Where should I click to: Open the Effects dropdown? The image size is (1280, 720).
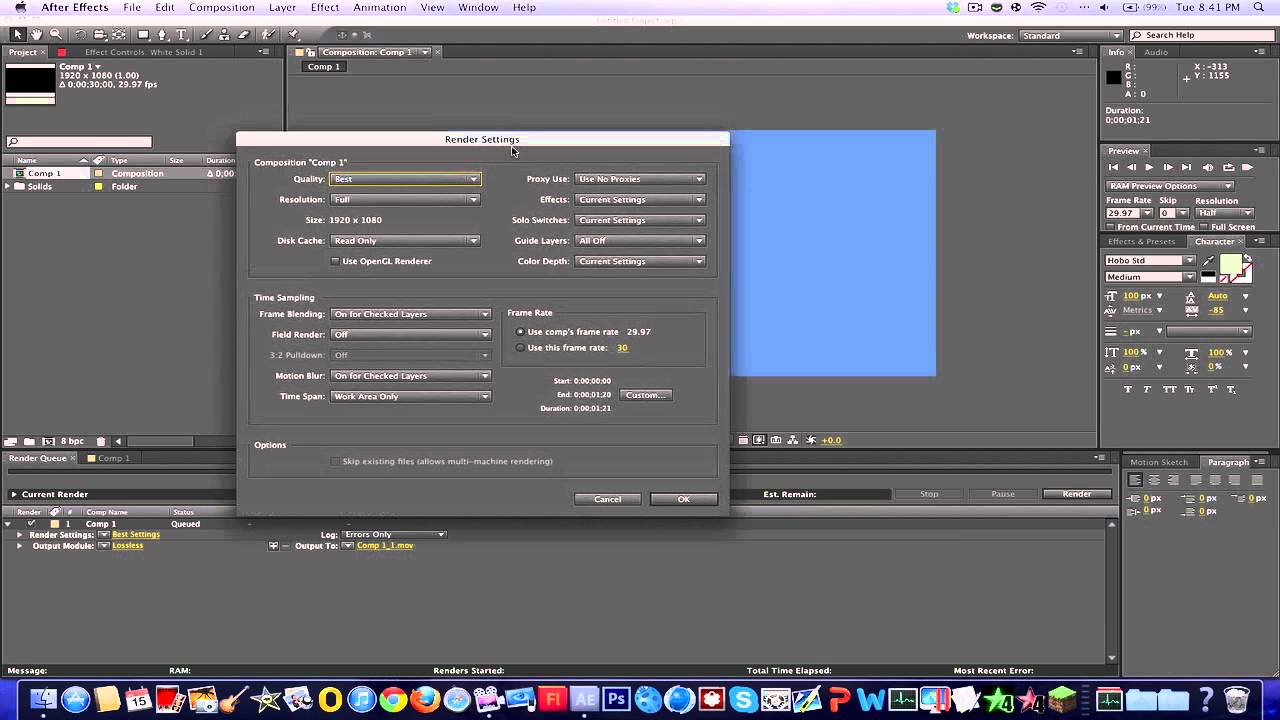coord(641,200)
